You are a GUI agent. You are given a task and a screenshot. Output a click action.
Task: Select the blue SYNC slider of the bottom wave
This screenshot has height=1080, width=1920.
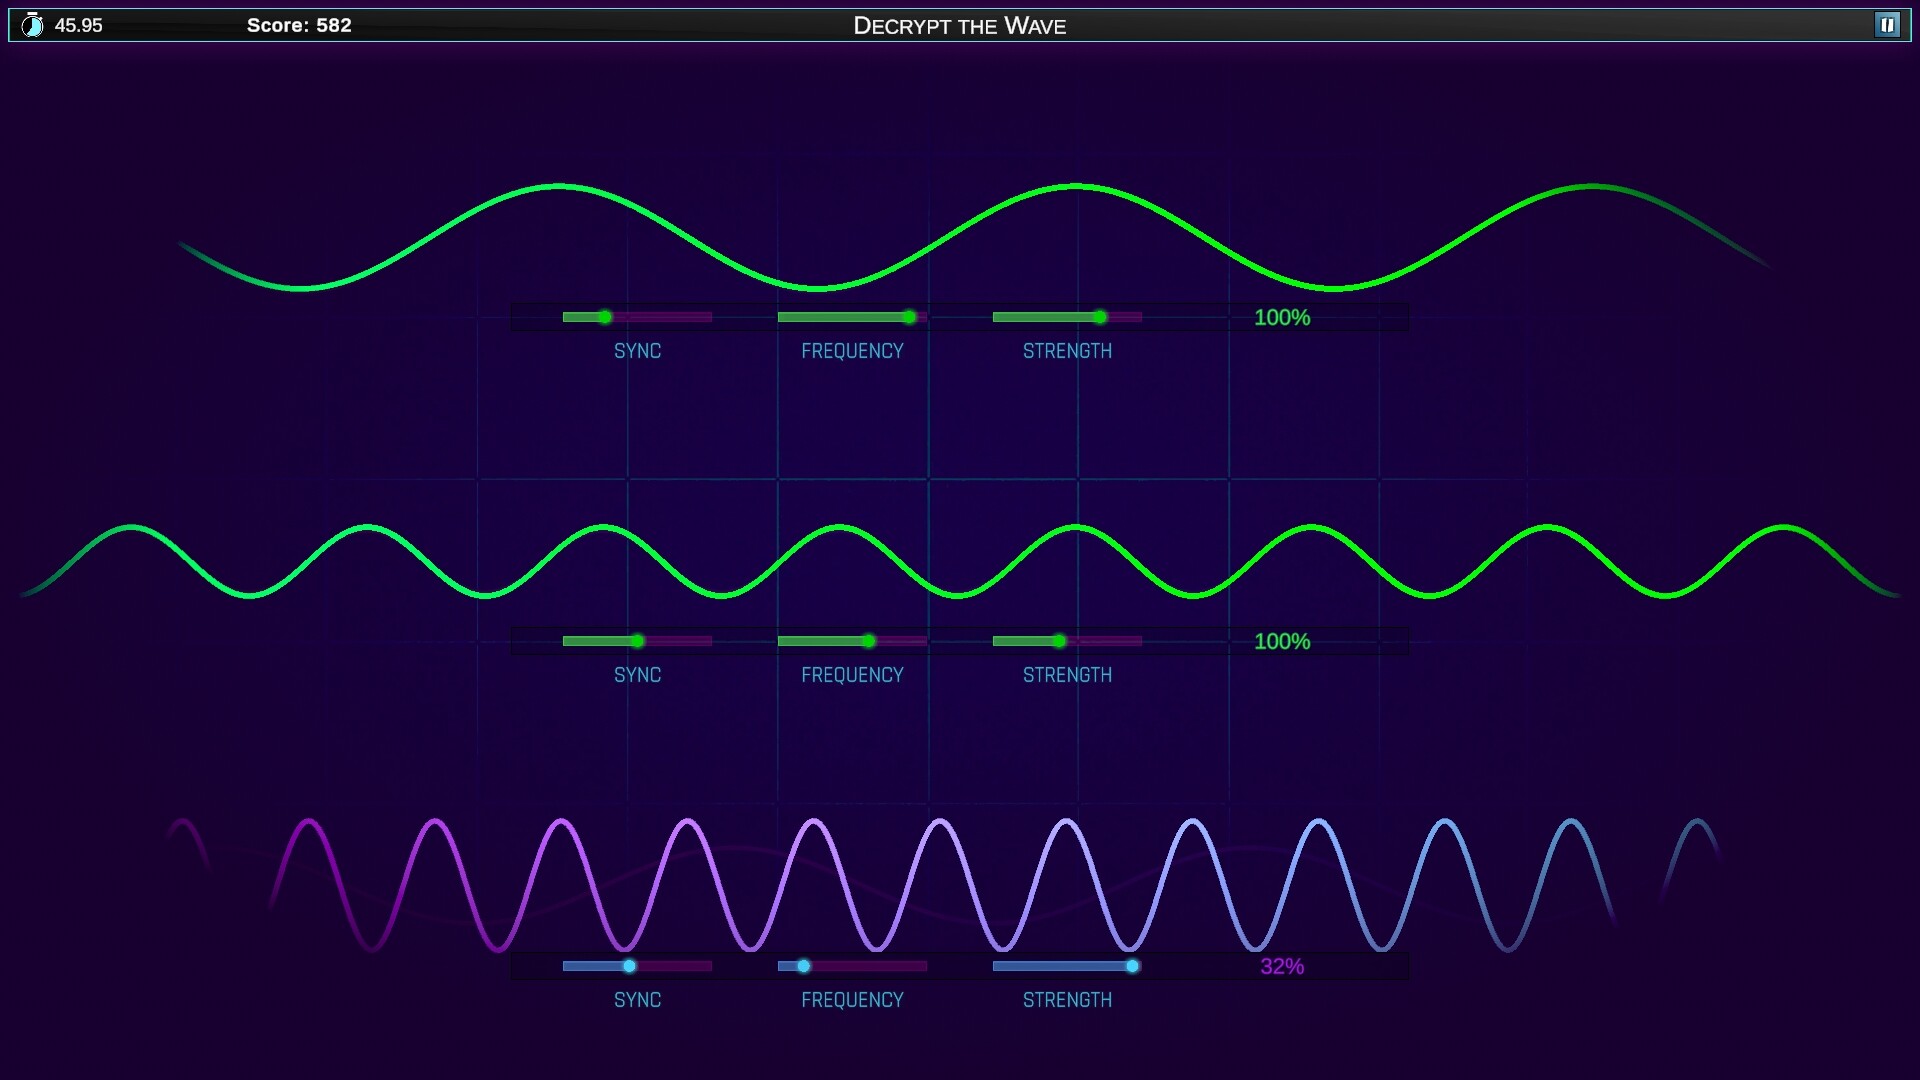pyautogui.click(x=627, y=966)
